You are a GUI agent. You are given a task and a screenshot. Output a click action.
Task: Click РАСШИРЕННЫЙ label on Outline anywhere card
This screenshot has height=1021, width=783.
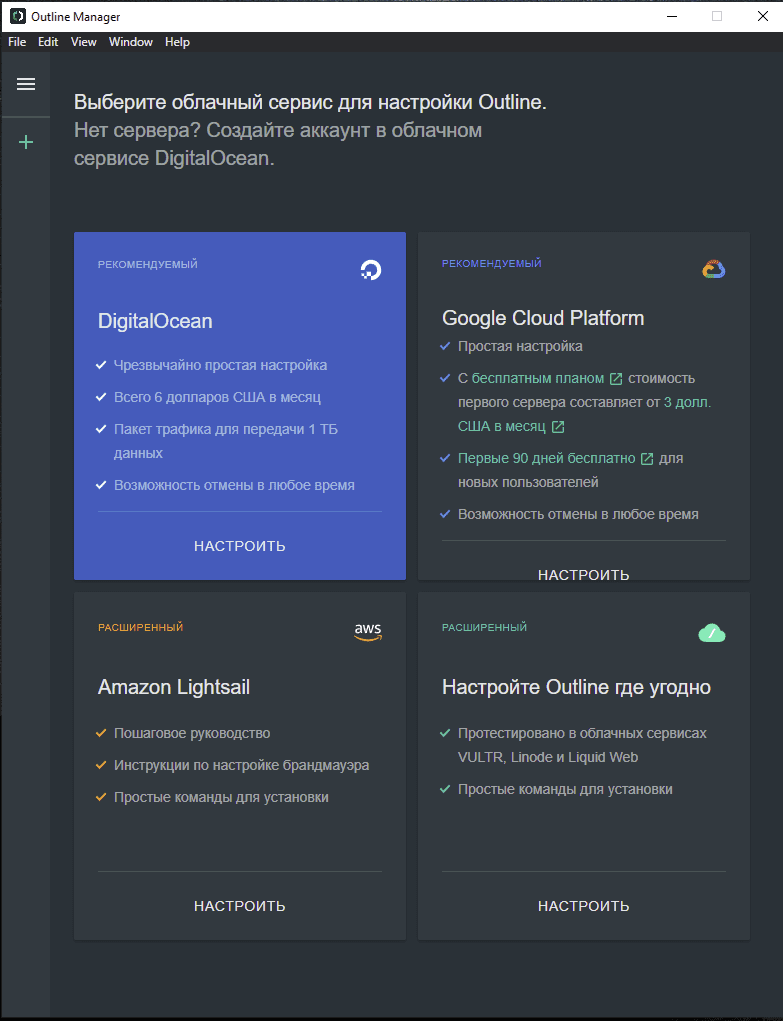485,628
